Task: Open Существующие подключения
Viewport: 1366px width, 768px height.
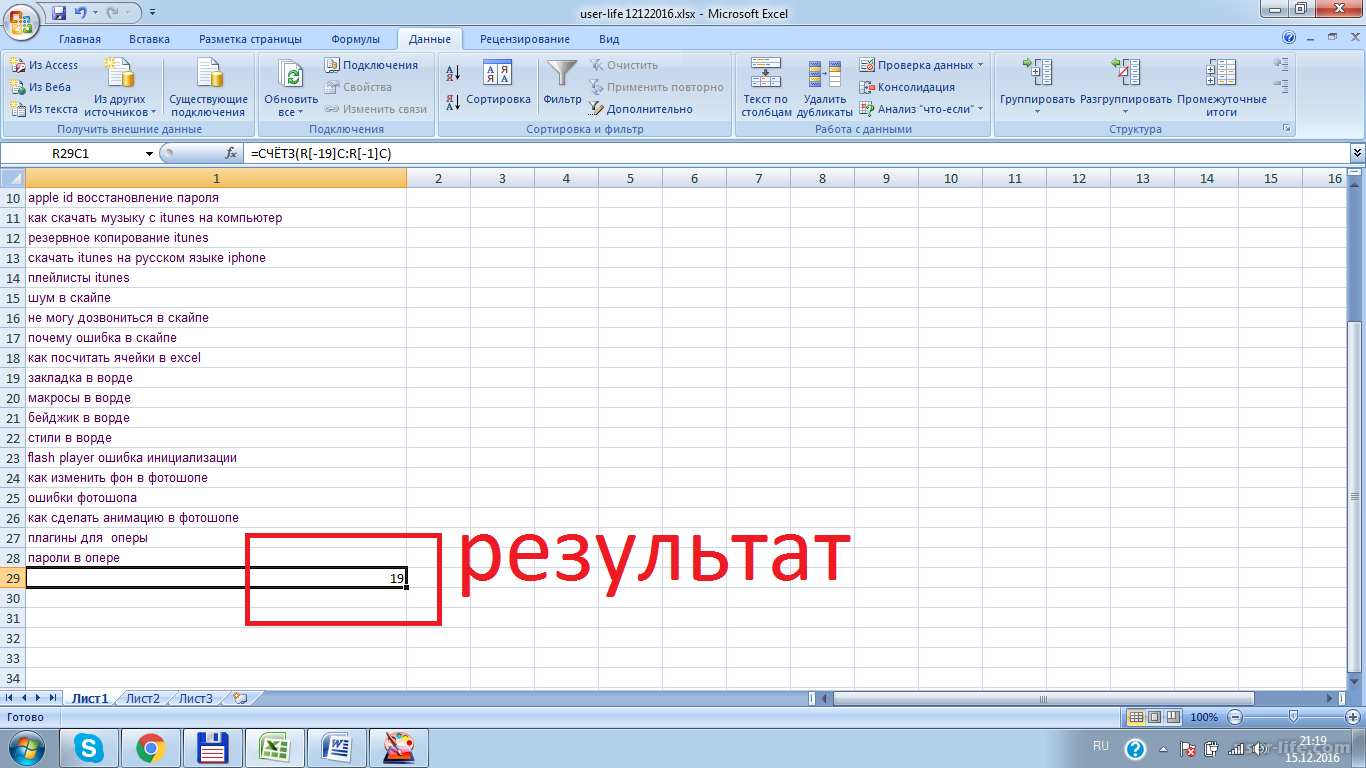Action: [208, 88]
